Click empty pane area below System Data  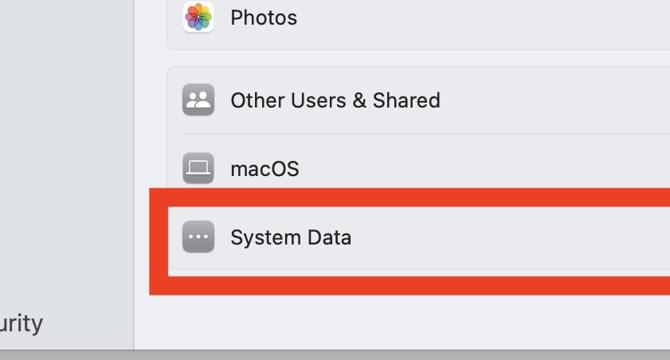click(402, 322)
